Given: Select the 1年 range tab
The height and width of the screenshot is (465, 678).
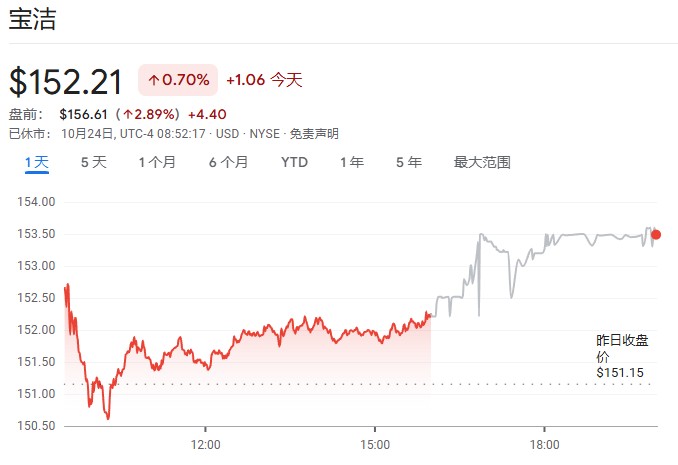Looking at the screenshot, I should click(x=351, y=162).
